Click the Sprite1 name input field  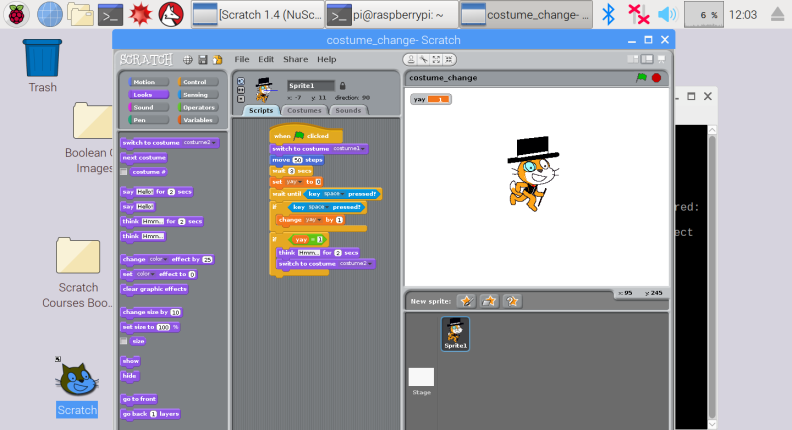[311, 85]
